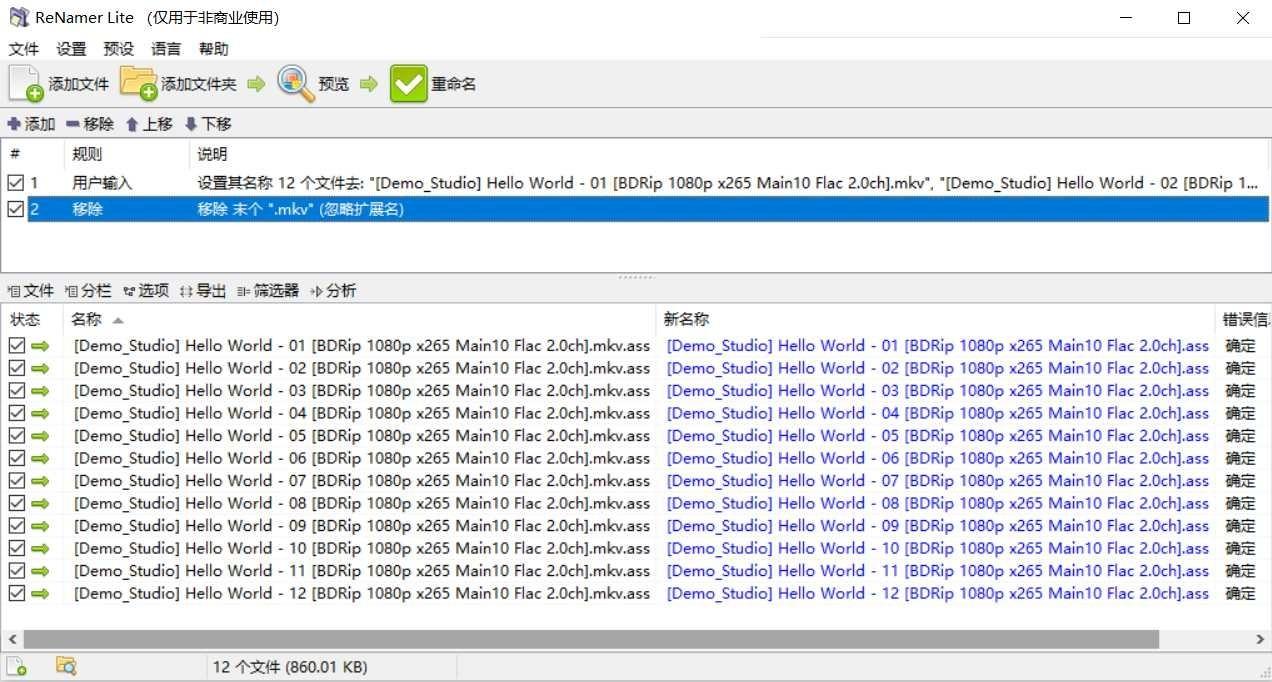Click the 添加文件 (Add files) icon

tap(26, 84)
